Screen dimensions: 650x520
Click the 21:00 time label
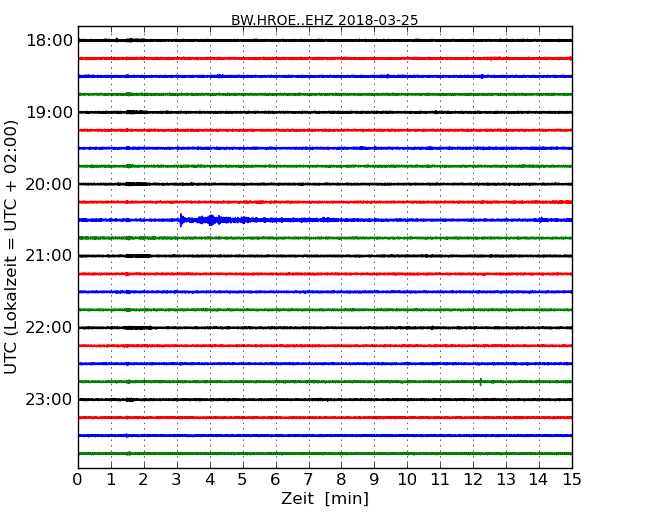coord(49,256)
